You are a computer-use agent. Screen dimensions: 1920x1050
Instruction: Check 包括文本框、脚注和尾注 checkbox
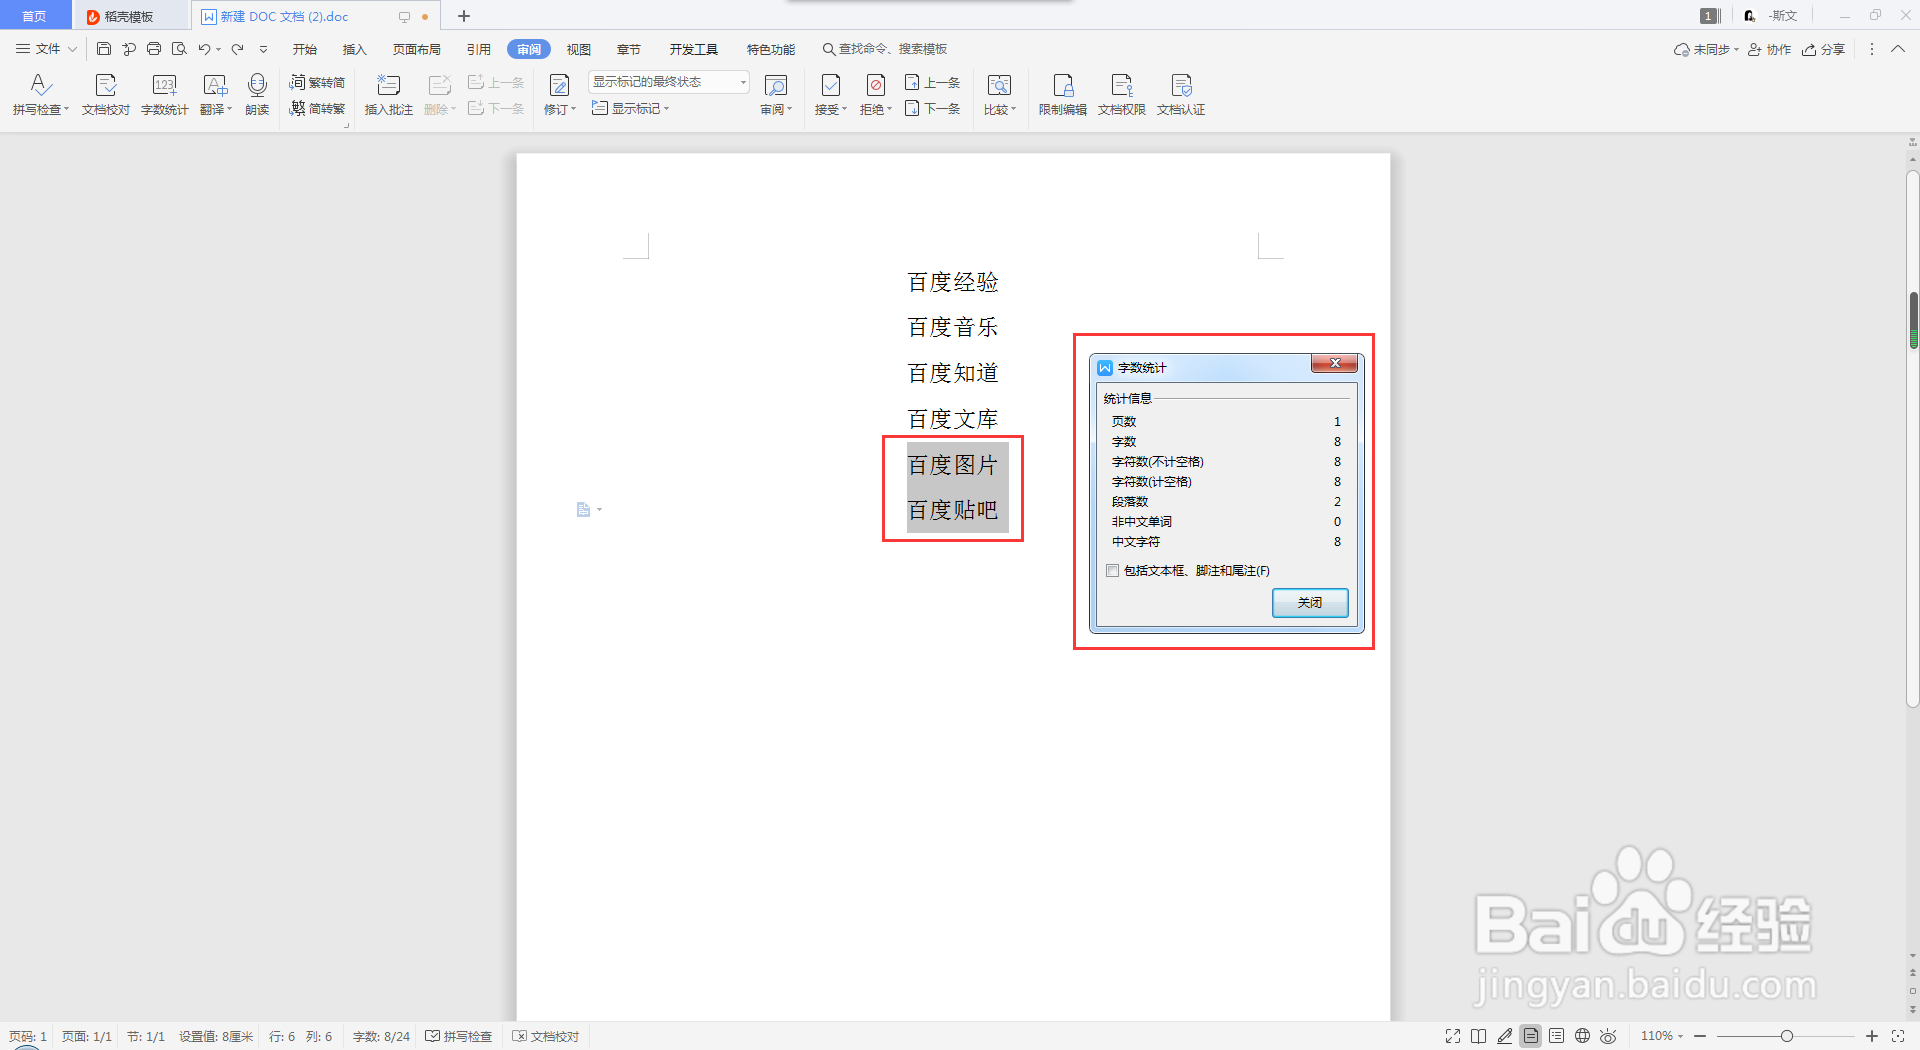click(x=1112, y=571)
